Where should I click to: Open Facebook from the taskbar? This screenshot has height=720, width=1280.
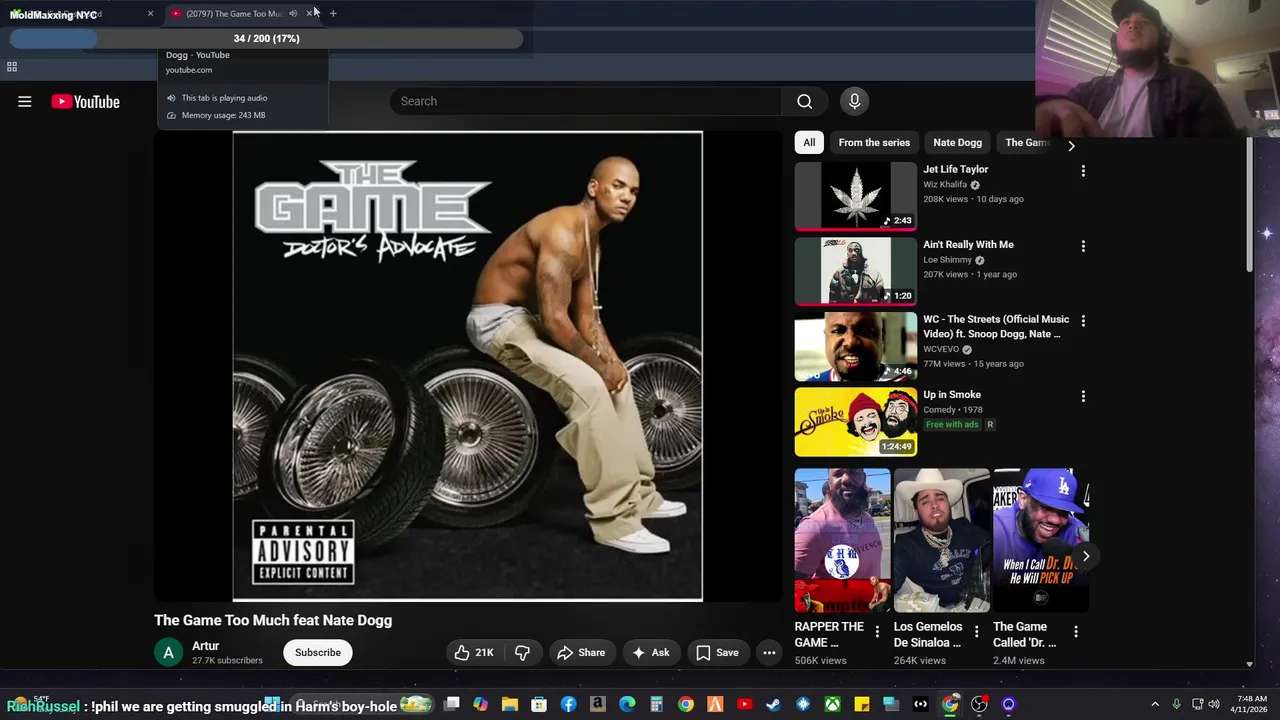click(568, 704)
